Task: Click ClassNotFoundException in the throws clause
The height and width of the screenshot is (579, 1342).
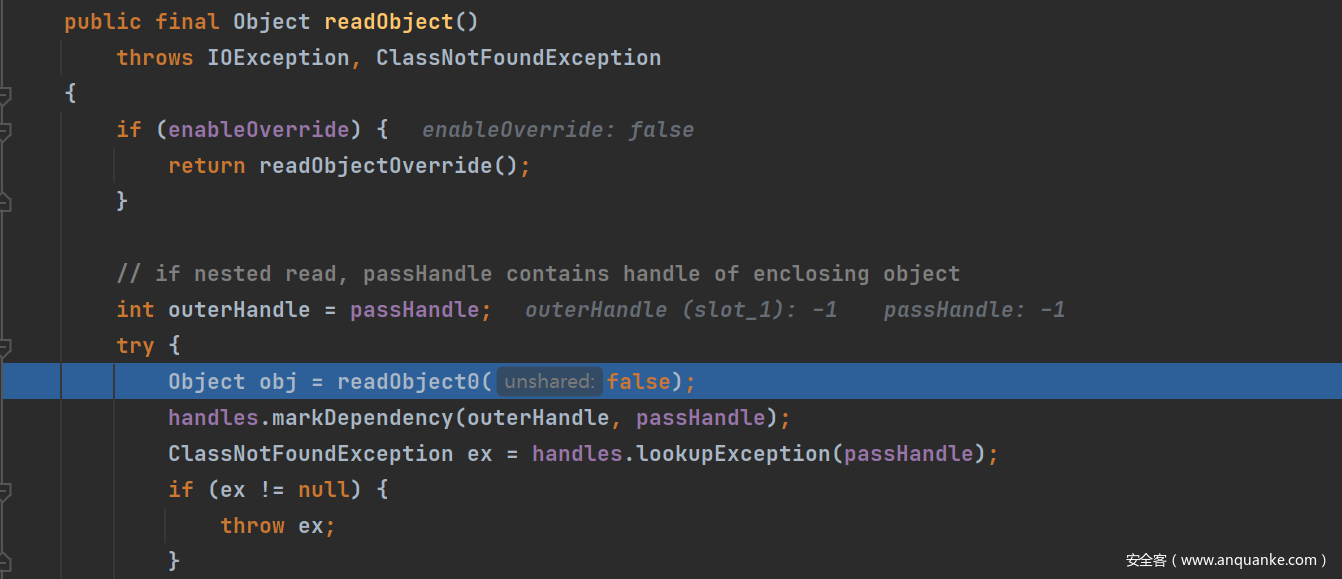Action: [x=518, y=58]
